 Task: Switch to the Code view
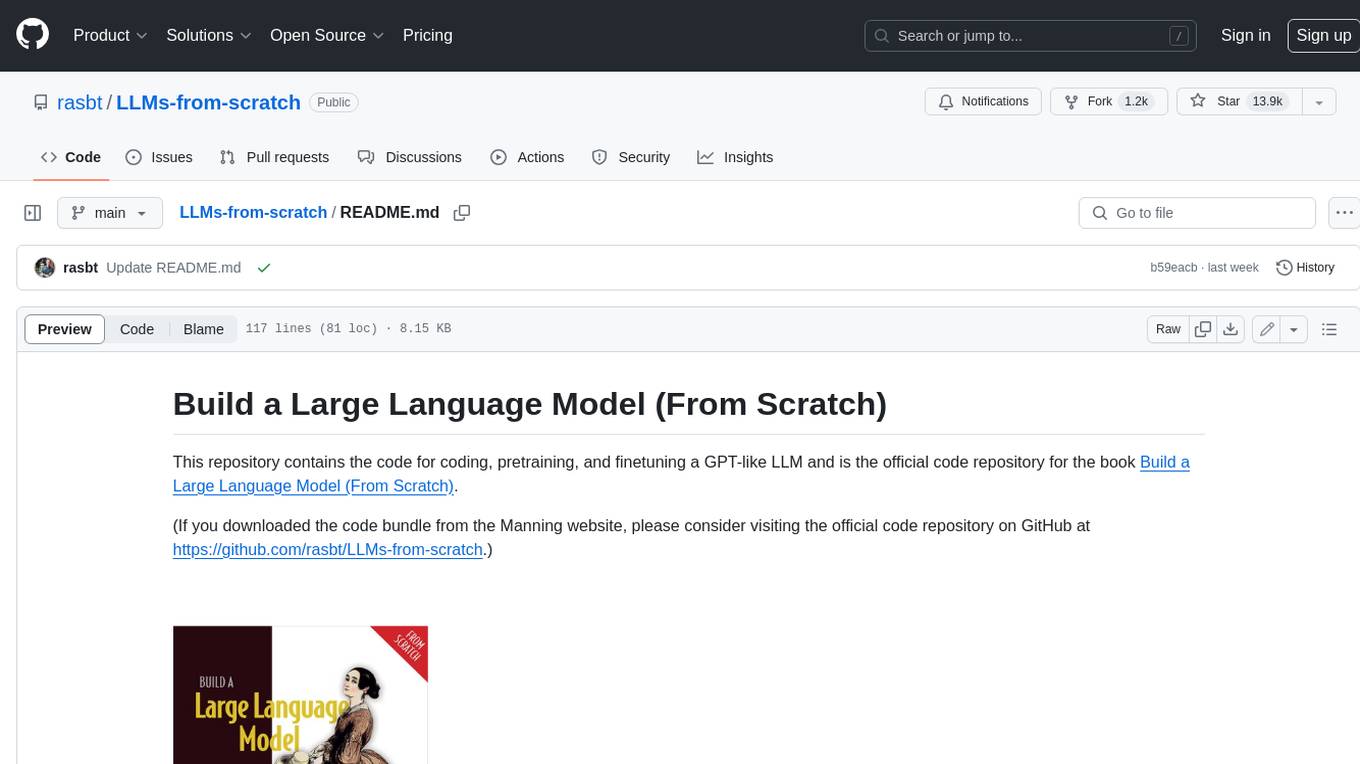(x=137, y=329)
